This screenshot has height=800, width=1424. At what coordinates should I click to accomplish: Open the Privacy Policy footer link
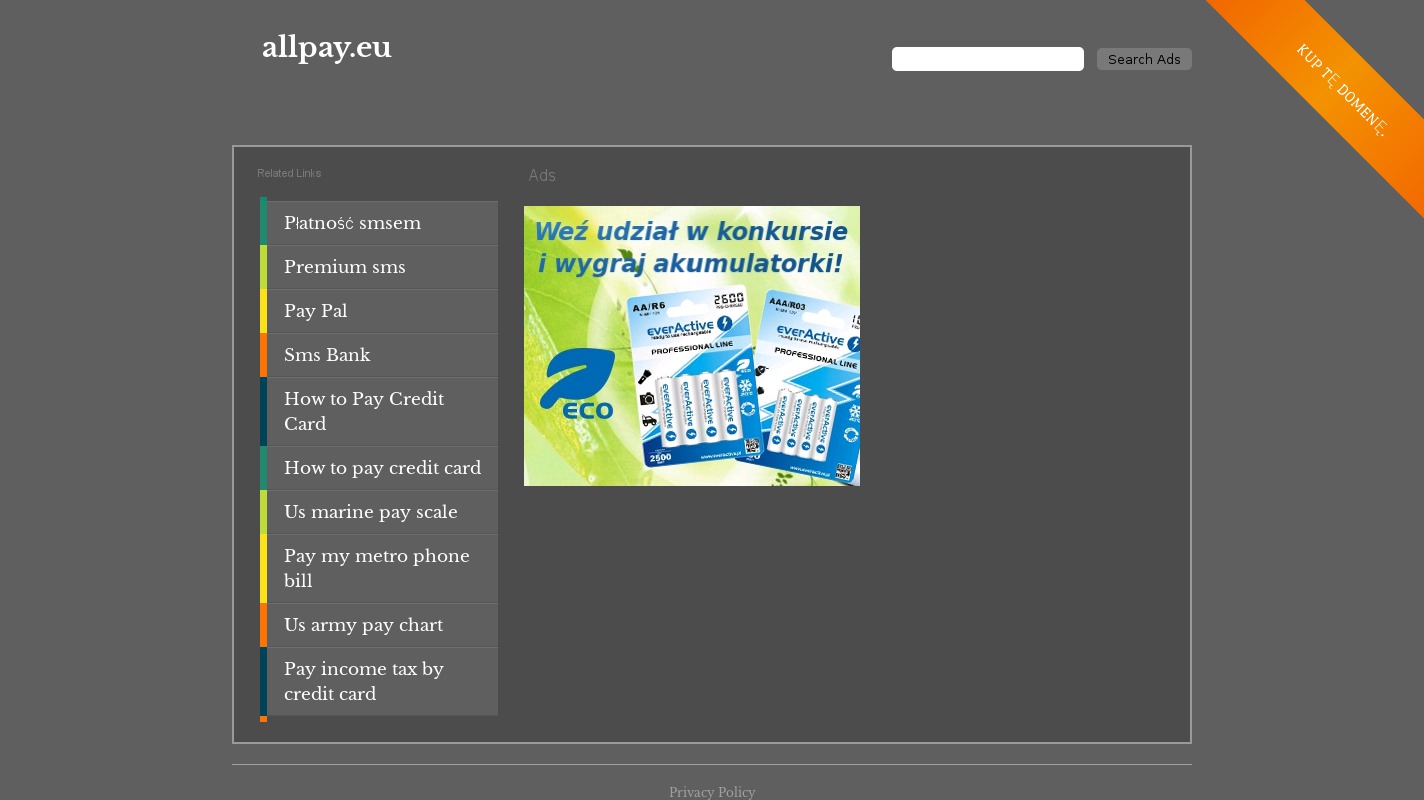(712, 792)
